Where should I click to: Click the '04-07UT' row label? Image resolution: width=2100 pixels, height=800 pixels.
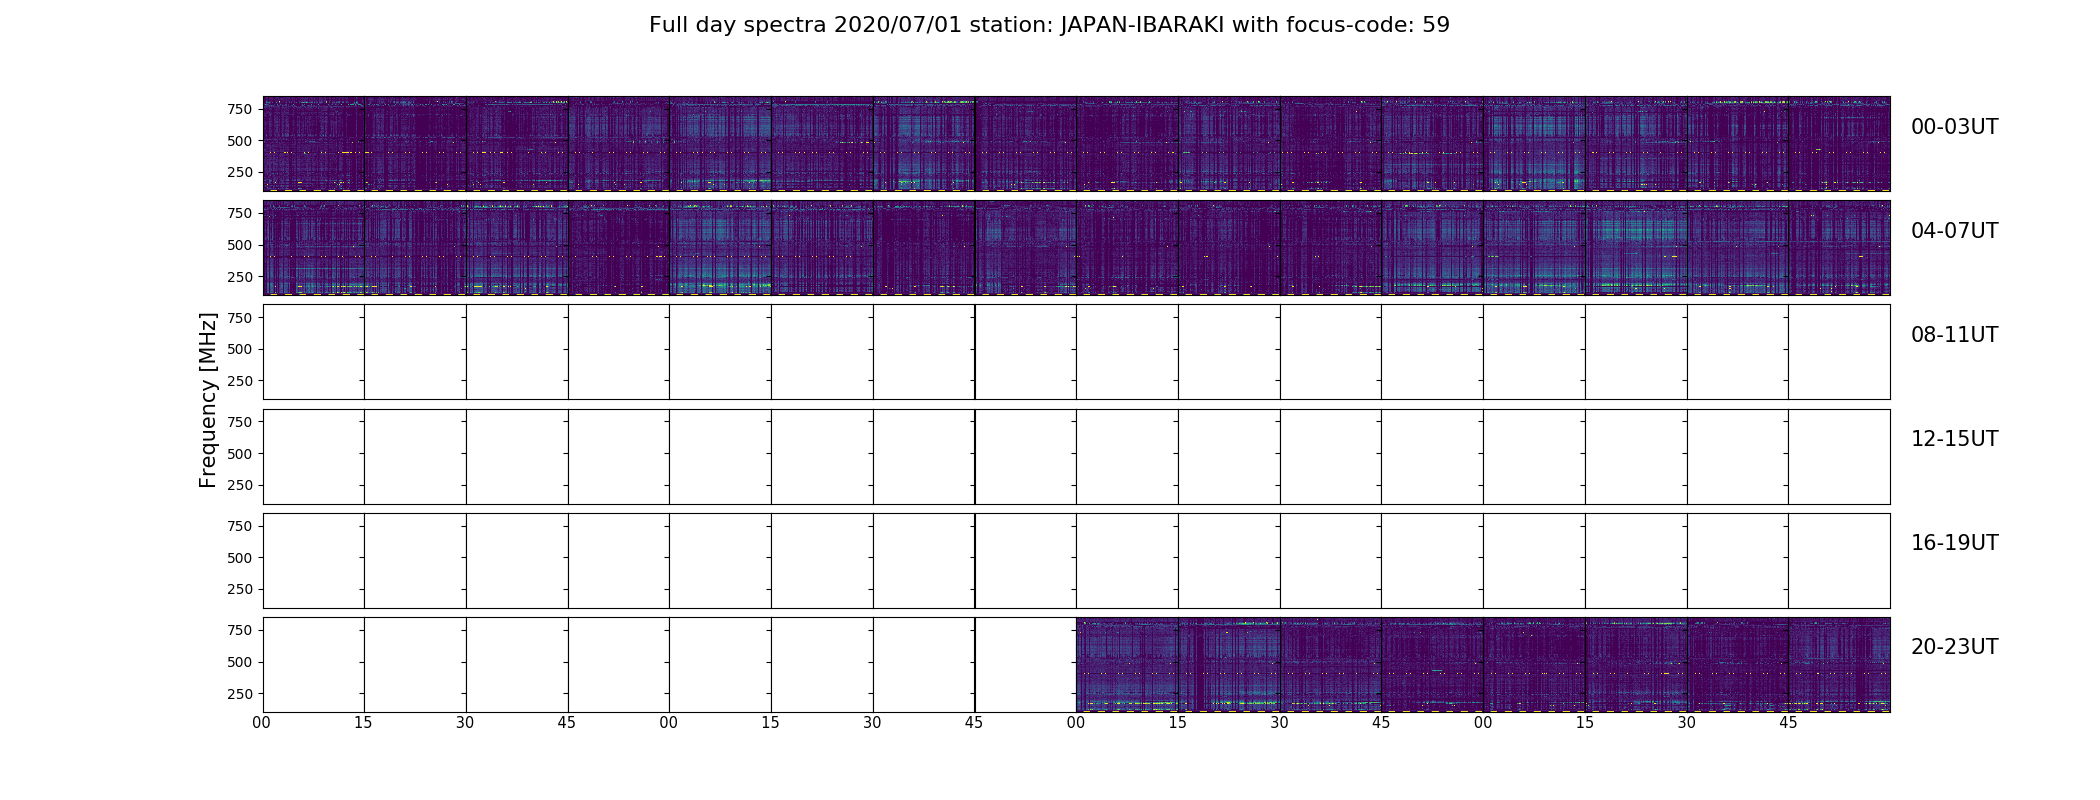(1954, 231)
